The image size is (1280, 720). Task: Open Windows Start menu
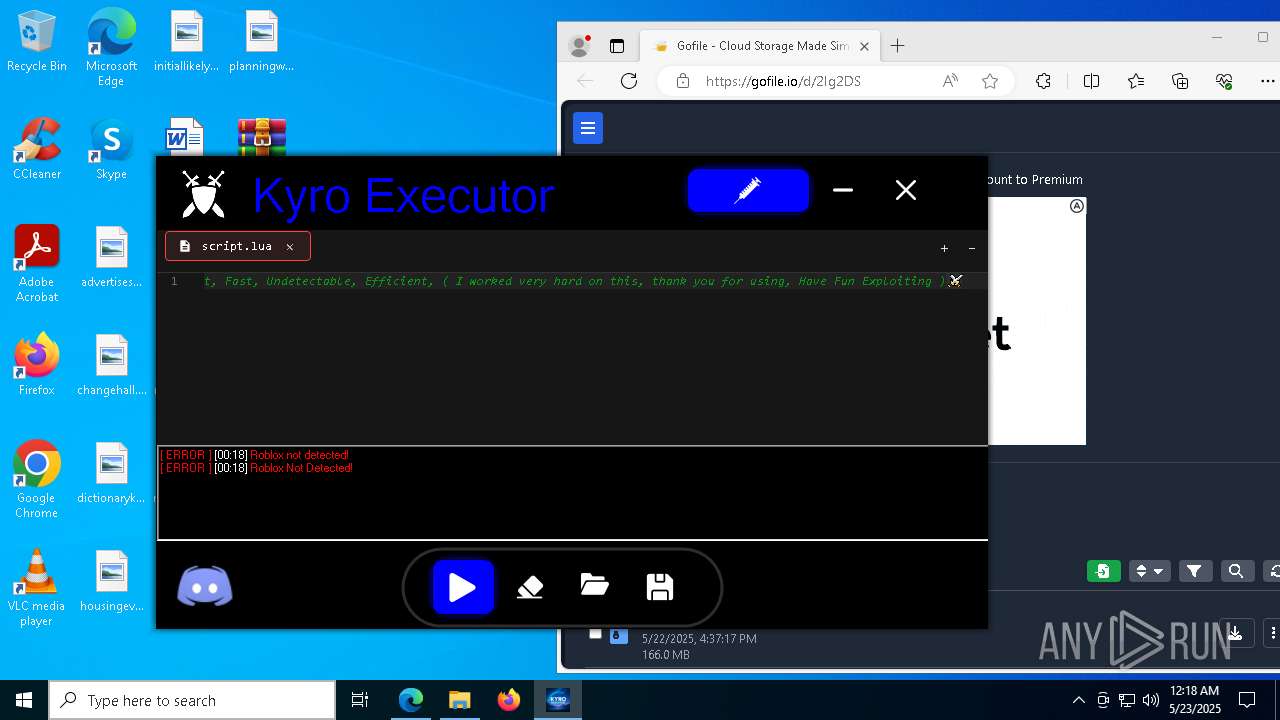point(24,700)
